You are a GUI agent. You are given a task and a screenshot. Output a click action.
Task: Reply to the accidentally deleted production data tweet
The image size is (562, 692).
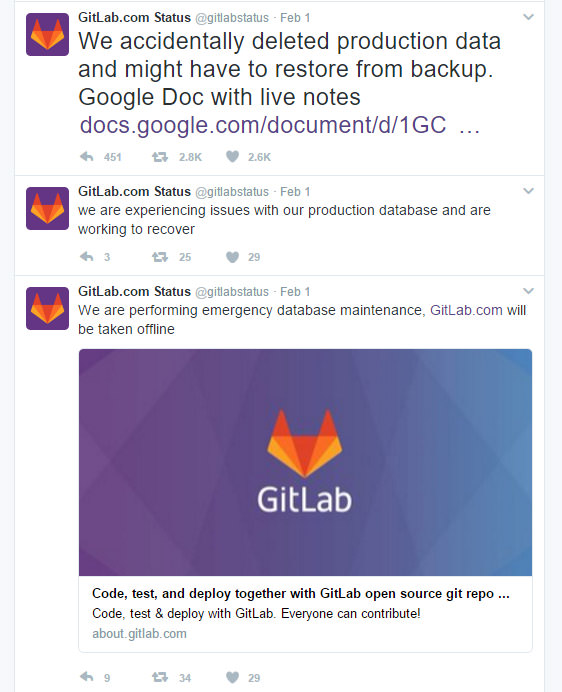point(87,157)
